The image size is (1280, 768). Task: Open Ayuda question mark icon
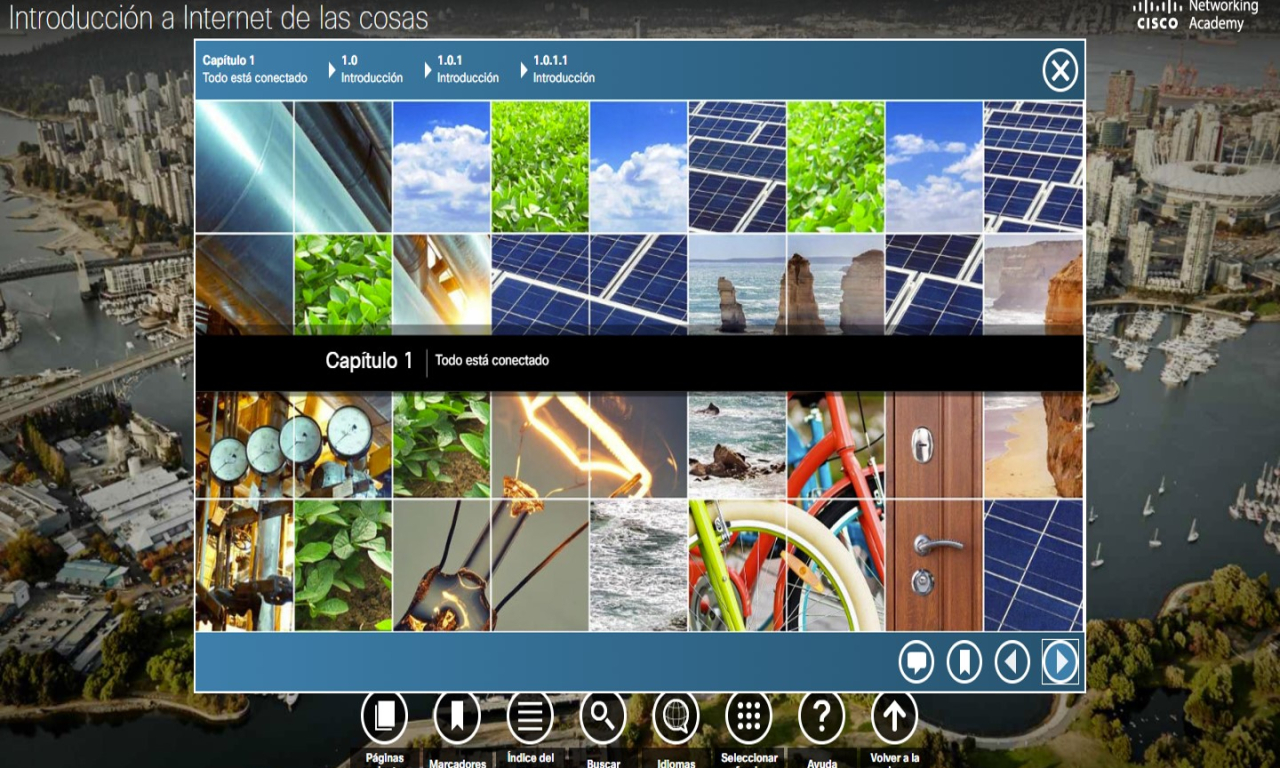(x=822, y=716)
